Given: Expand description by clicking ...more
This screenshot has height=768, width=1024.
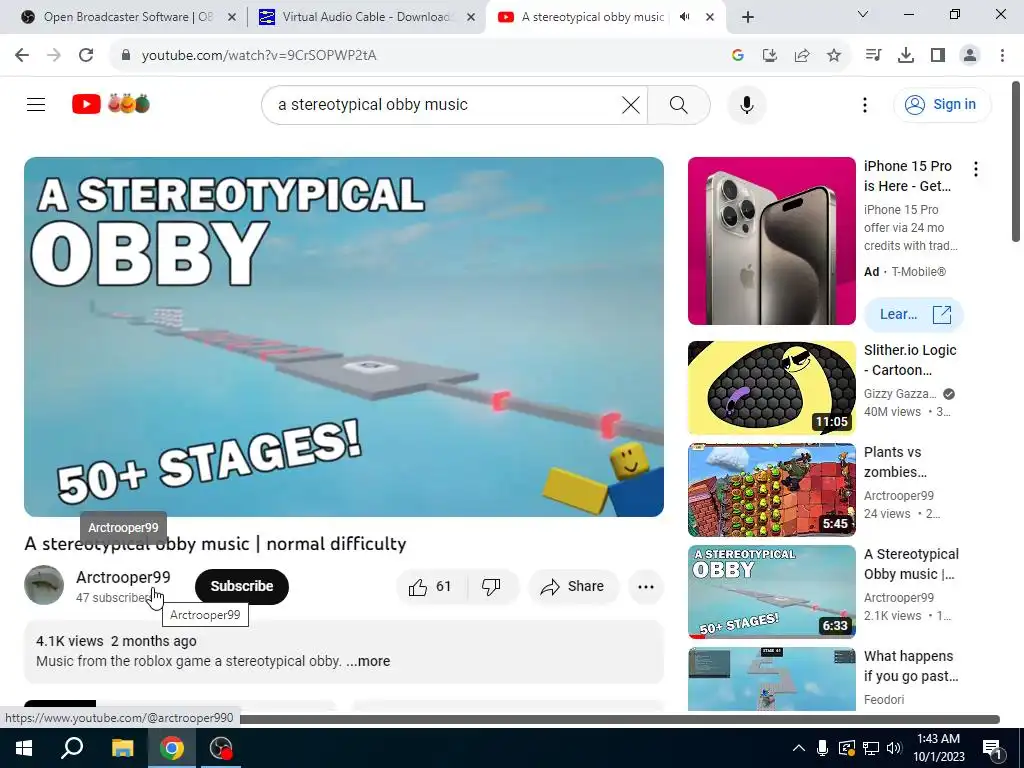Looking at the screenshot, I should coord(368,661).
